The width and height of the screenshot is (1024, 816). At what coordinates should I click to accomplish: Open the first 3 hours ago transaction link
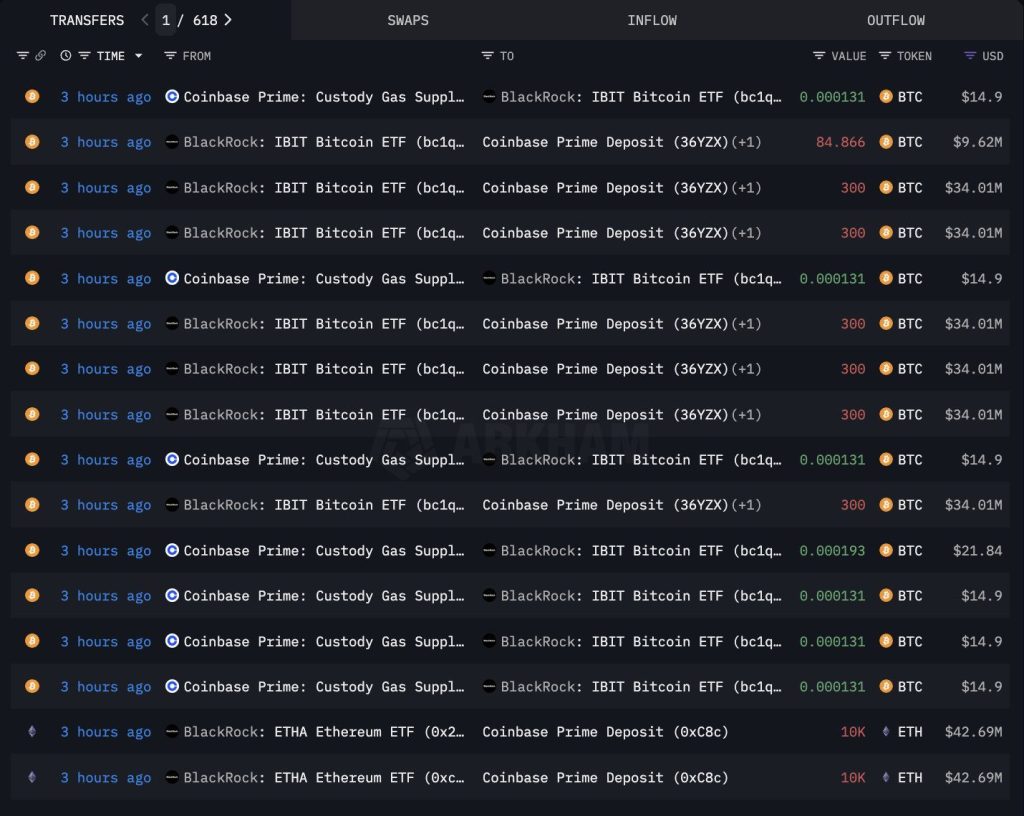coord(105,97)
